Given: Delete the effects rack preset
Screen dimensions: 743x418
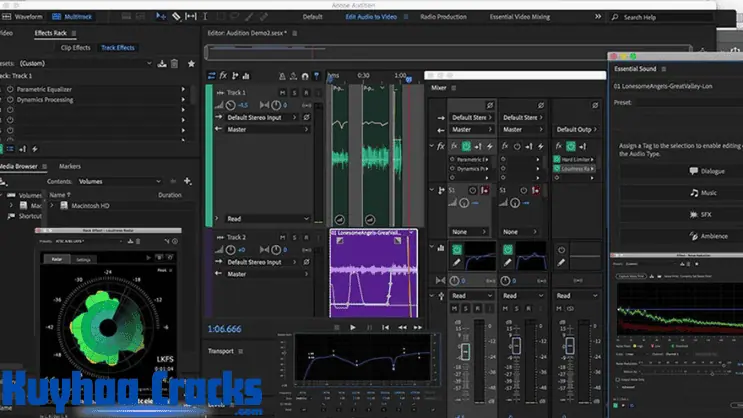Looking at the screenshot, I should point(175,63).
